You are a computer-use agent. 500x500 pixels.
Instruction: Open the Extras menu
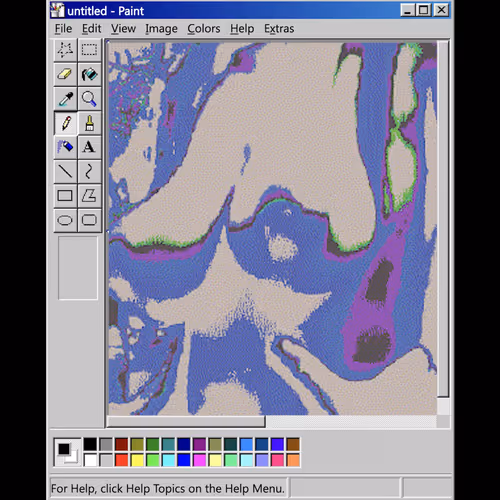(x=279, y=29)
